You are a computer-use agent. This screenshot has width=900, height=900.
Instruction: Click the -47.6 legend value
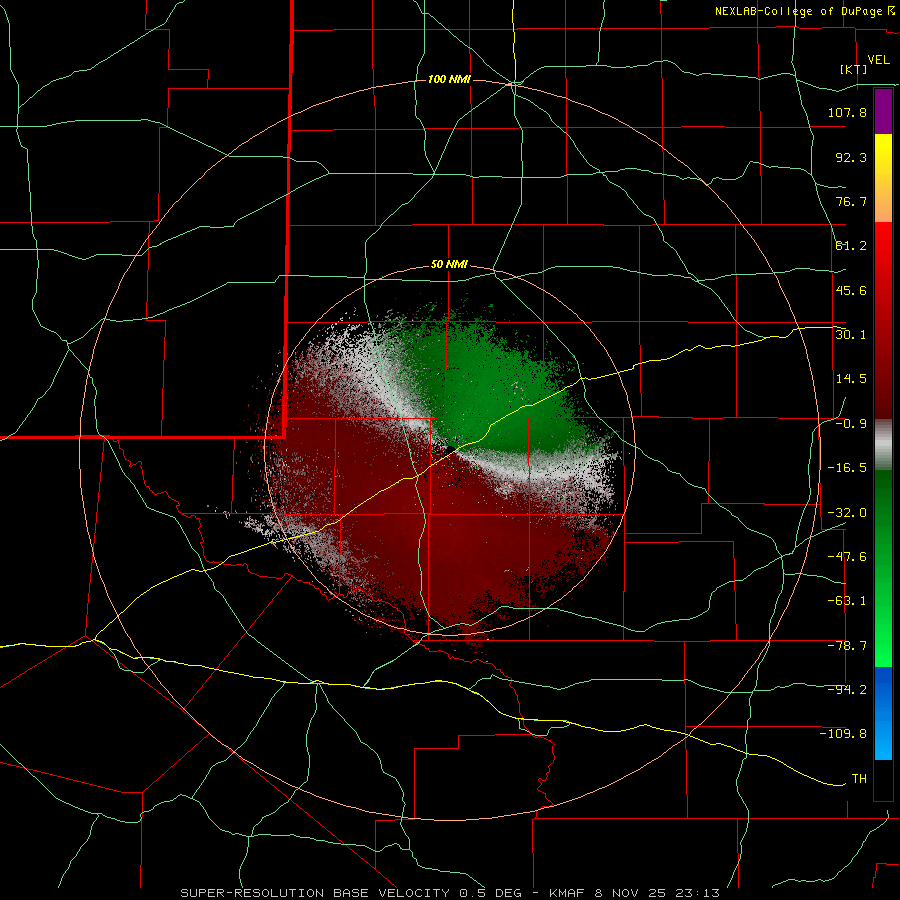click(x=847, y=557)
